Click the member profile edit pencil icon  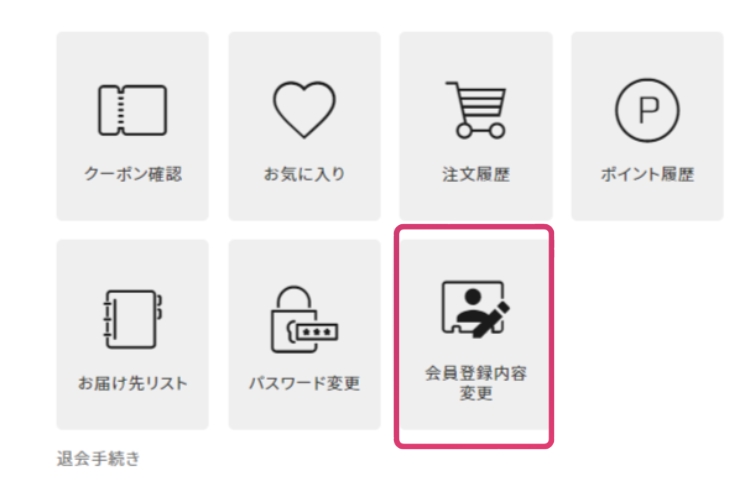[476, 309]
